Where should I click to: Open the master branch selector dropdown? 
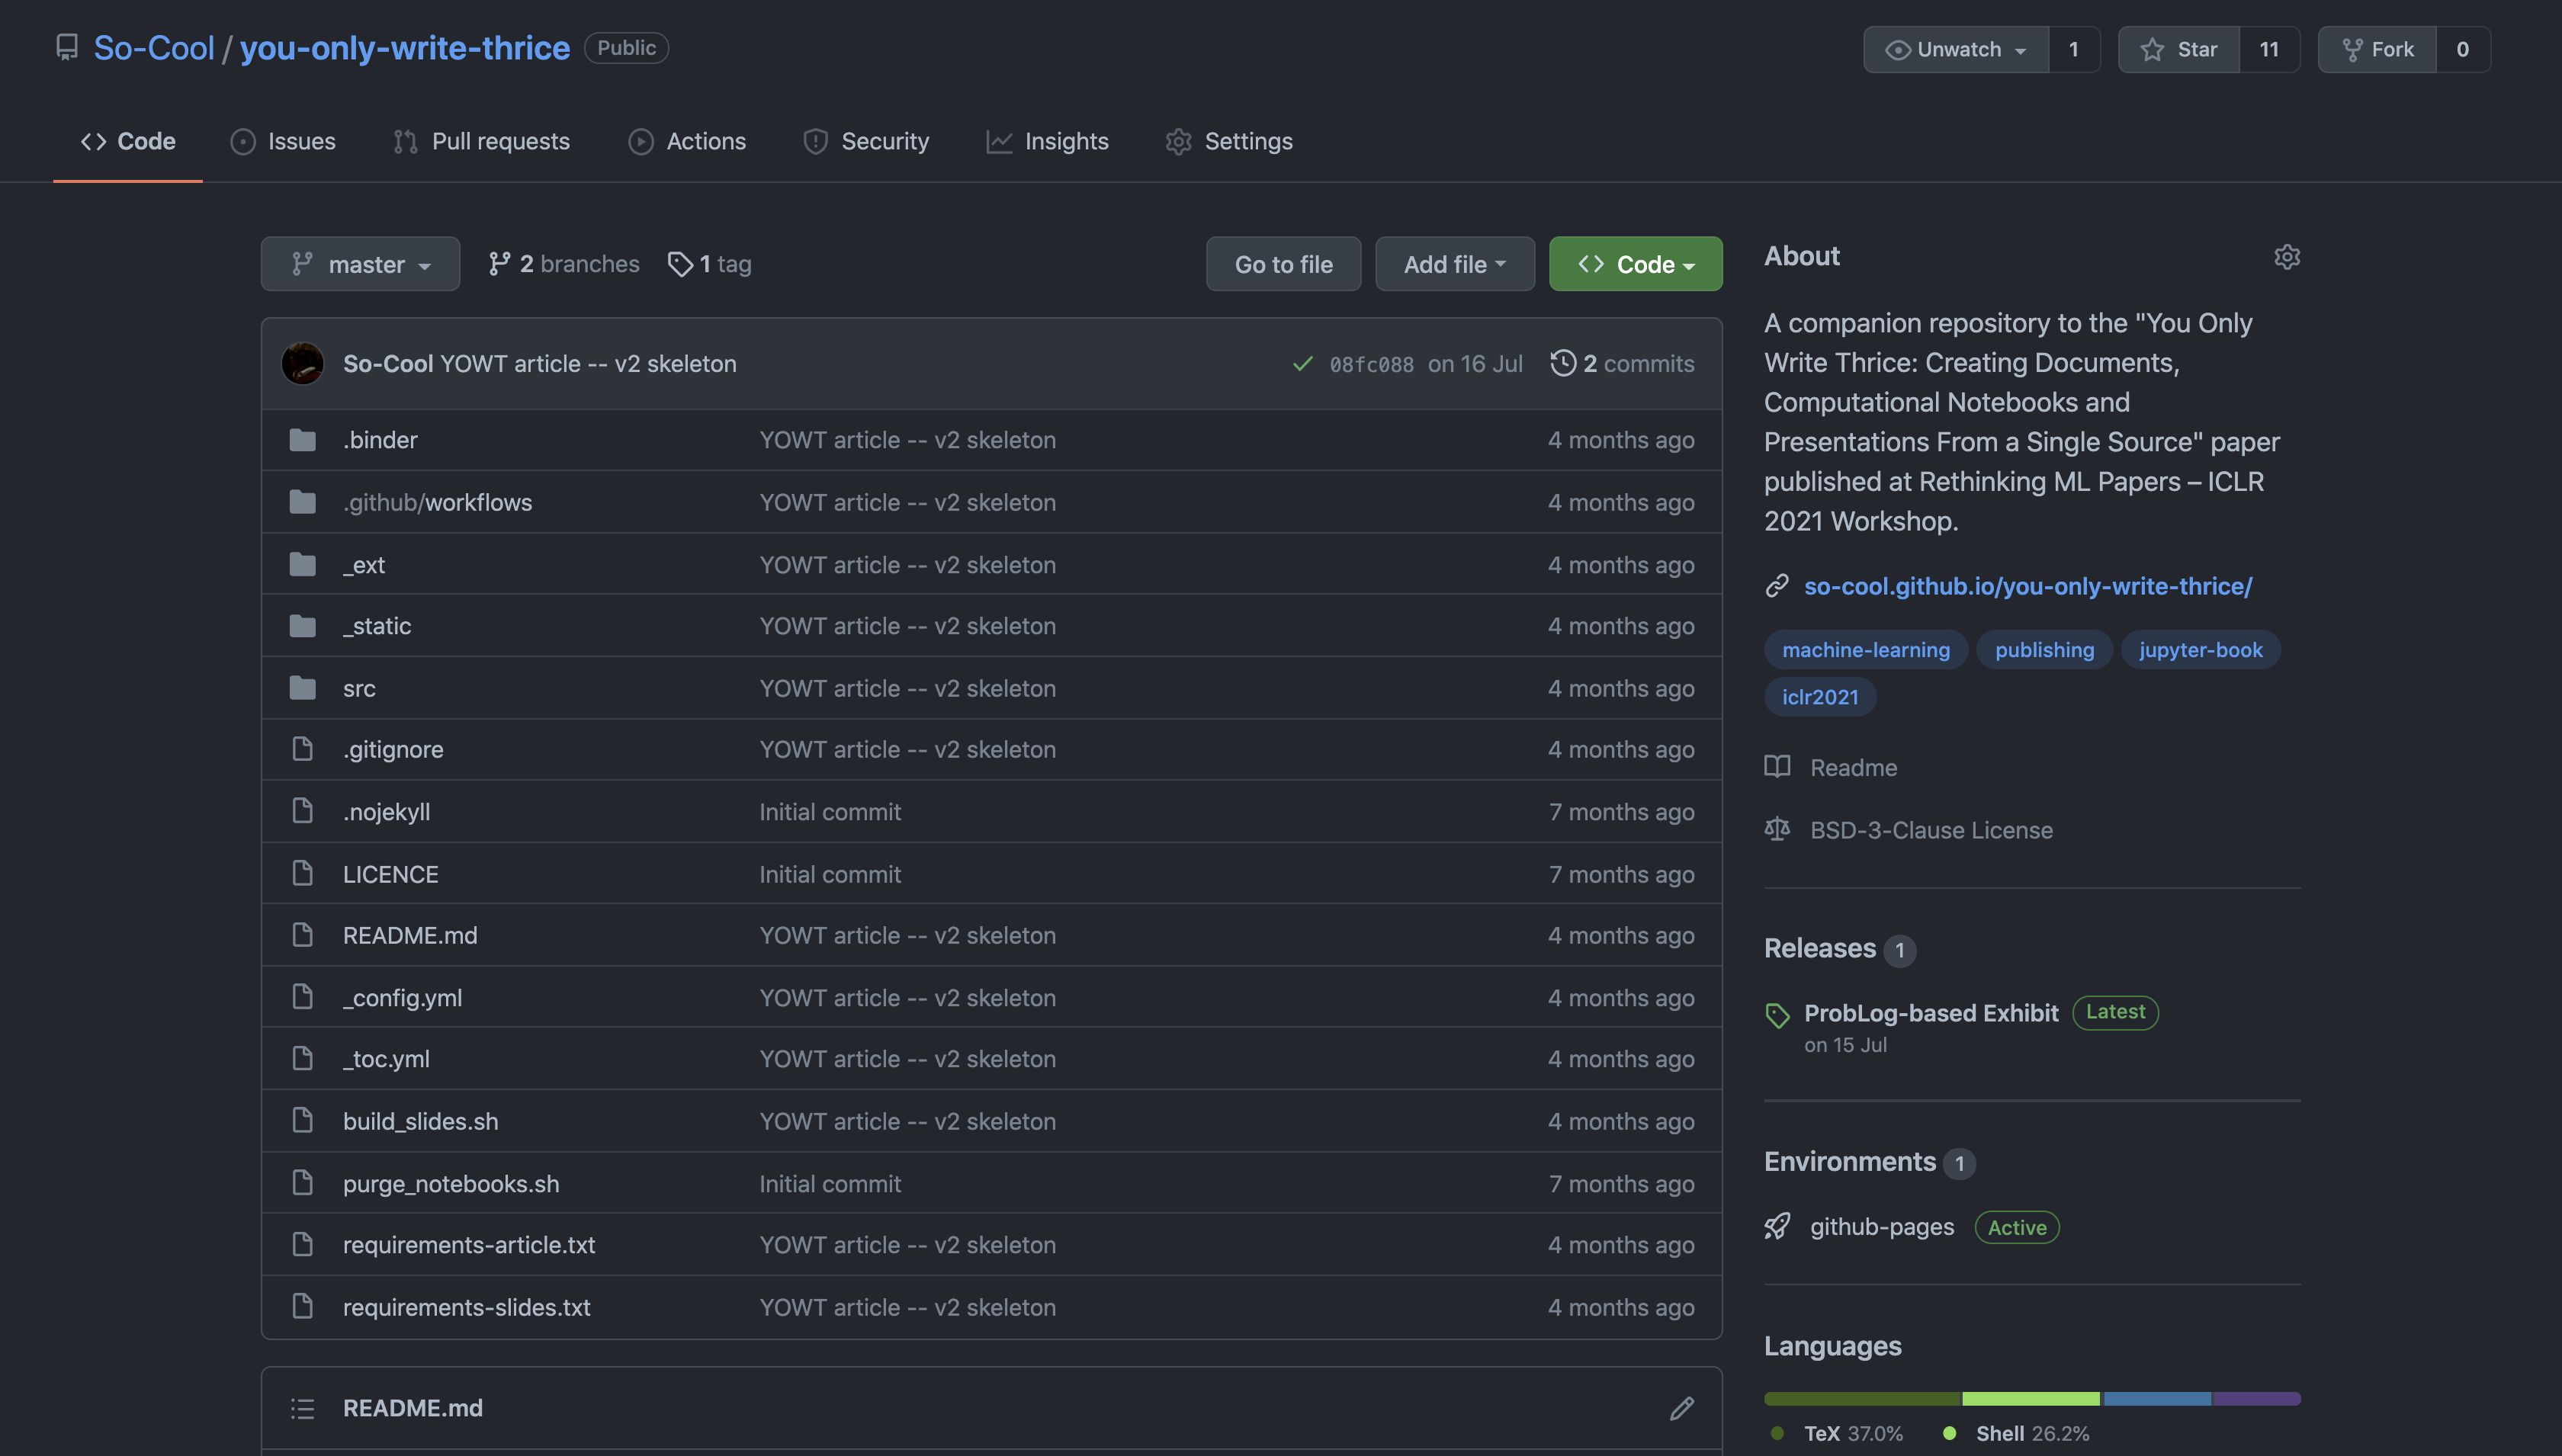(360, 264)
